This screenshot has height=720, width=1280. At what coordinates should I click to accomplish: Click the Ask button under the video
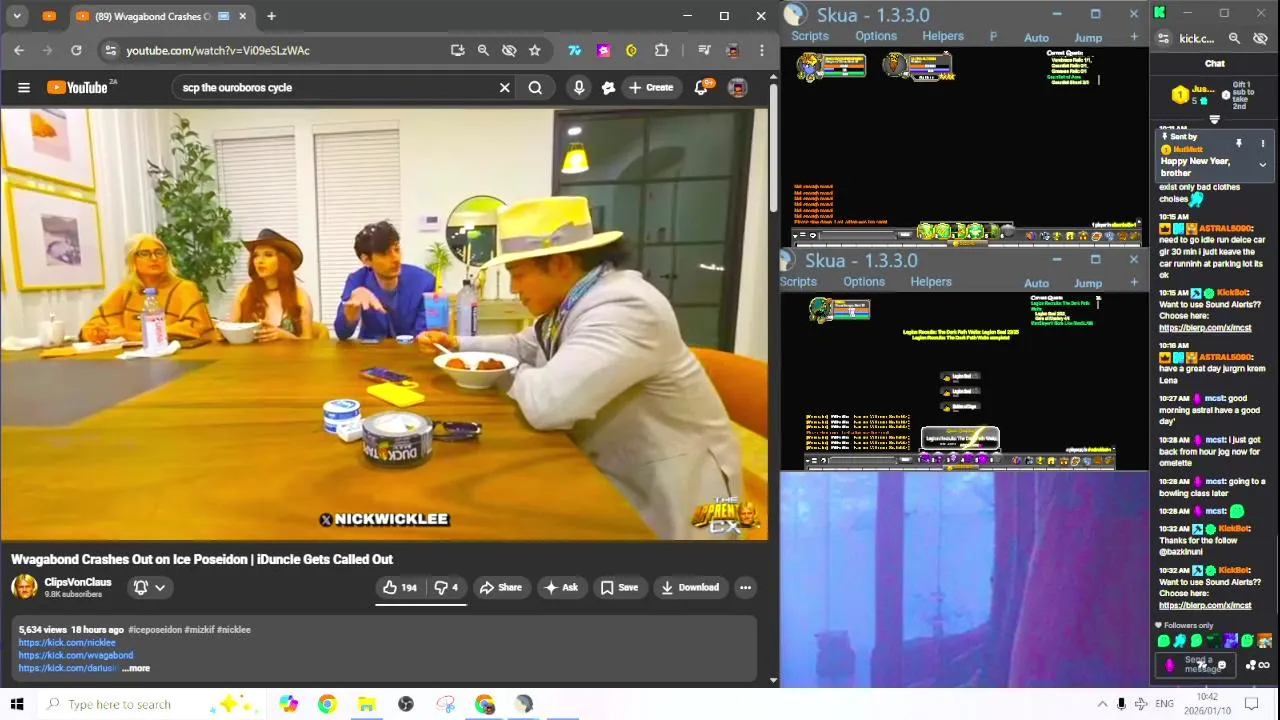click(x=560, y=587)
